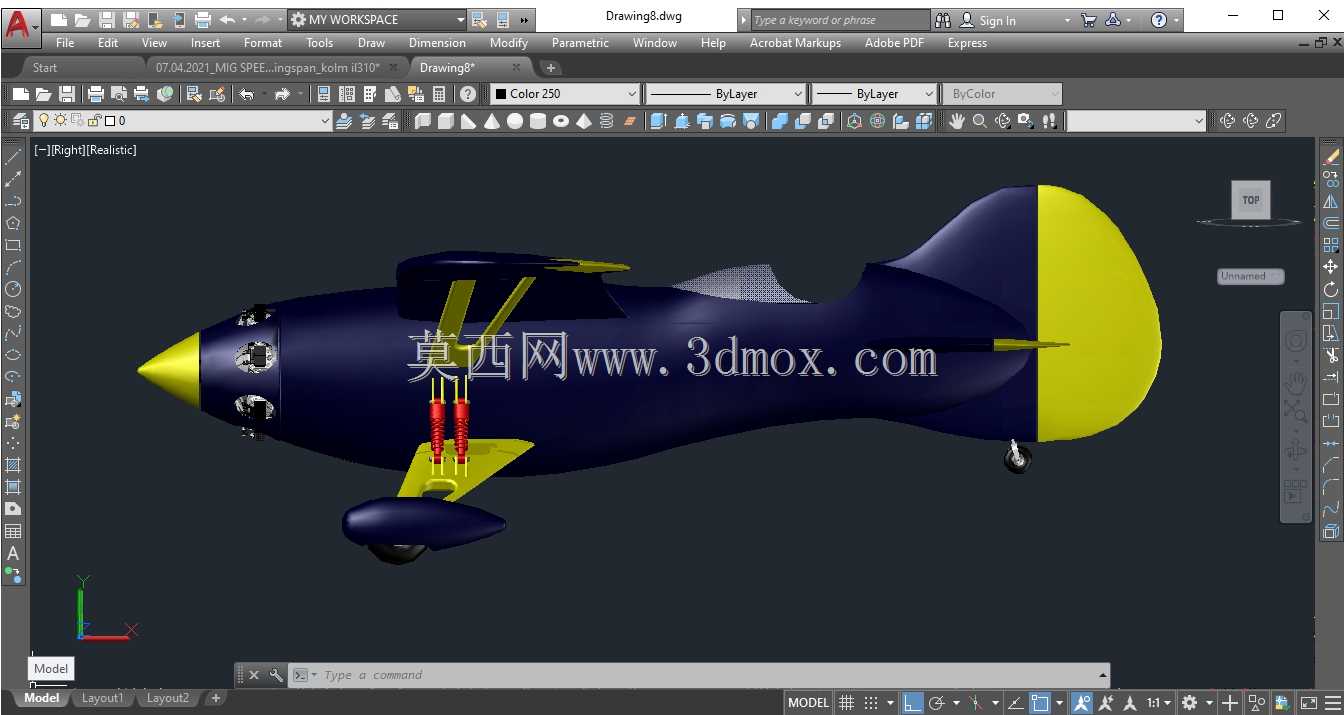Click the TOP face of ViewCube
The width and height of the screenshot is (1344, 715).
coord(1251,200)
